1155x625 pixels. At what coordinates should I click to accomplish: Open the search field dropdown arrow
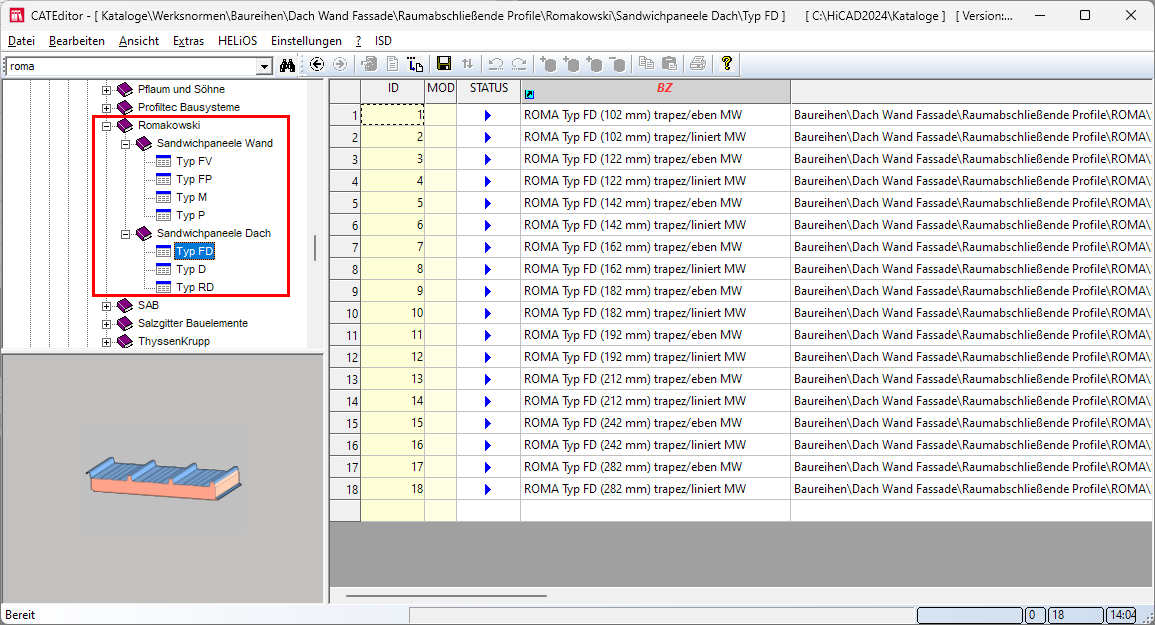(x=264, y=66)
